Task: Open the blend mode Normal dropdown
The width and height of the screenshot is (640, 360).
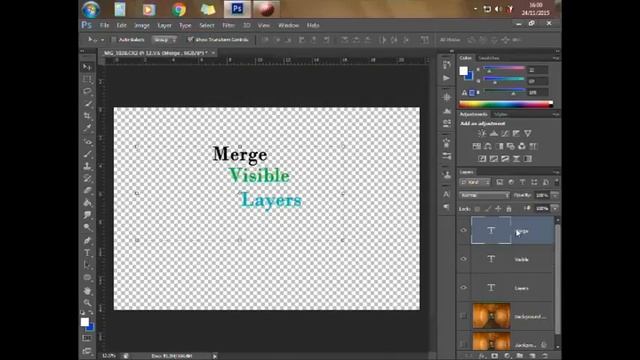Action: pyautogui.click(x=484, y=196)
